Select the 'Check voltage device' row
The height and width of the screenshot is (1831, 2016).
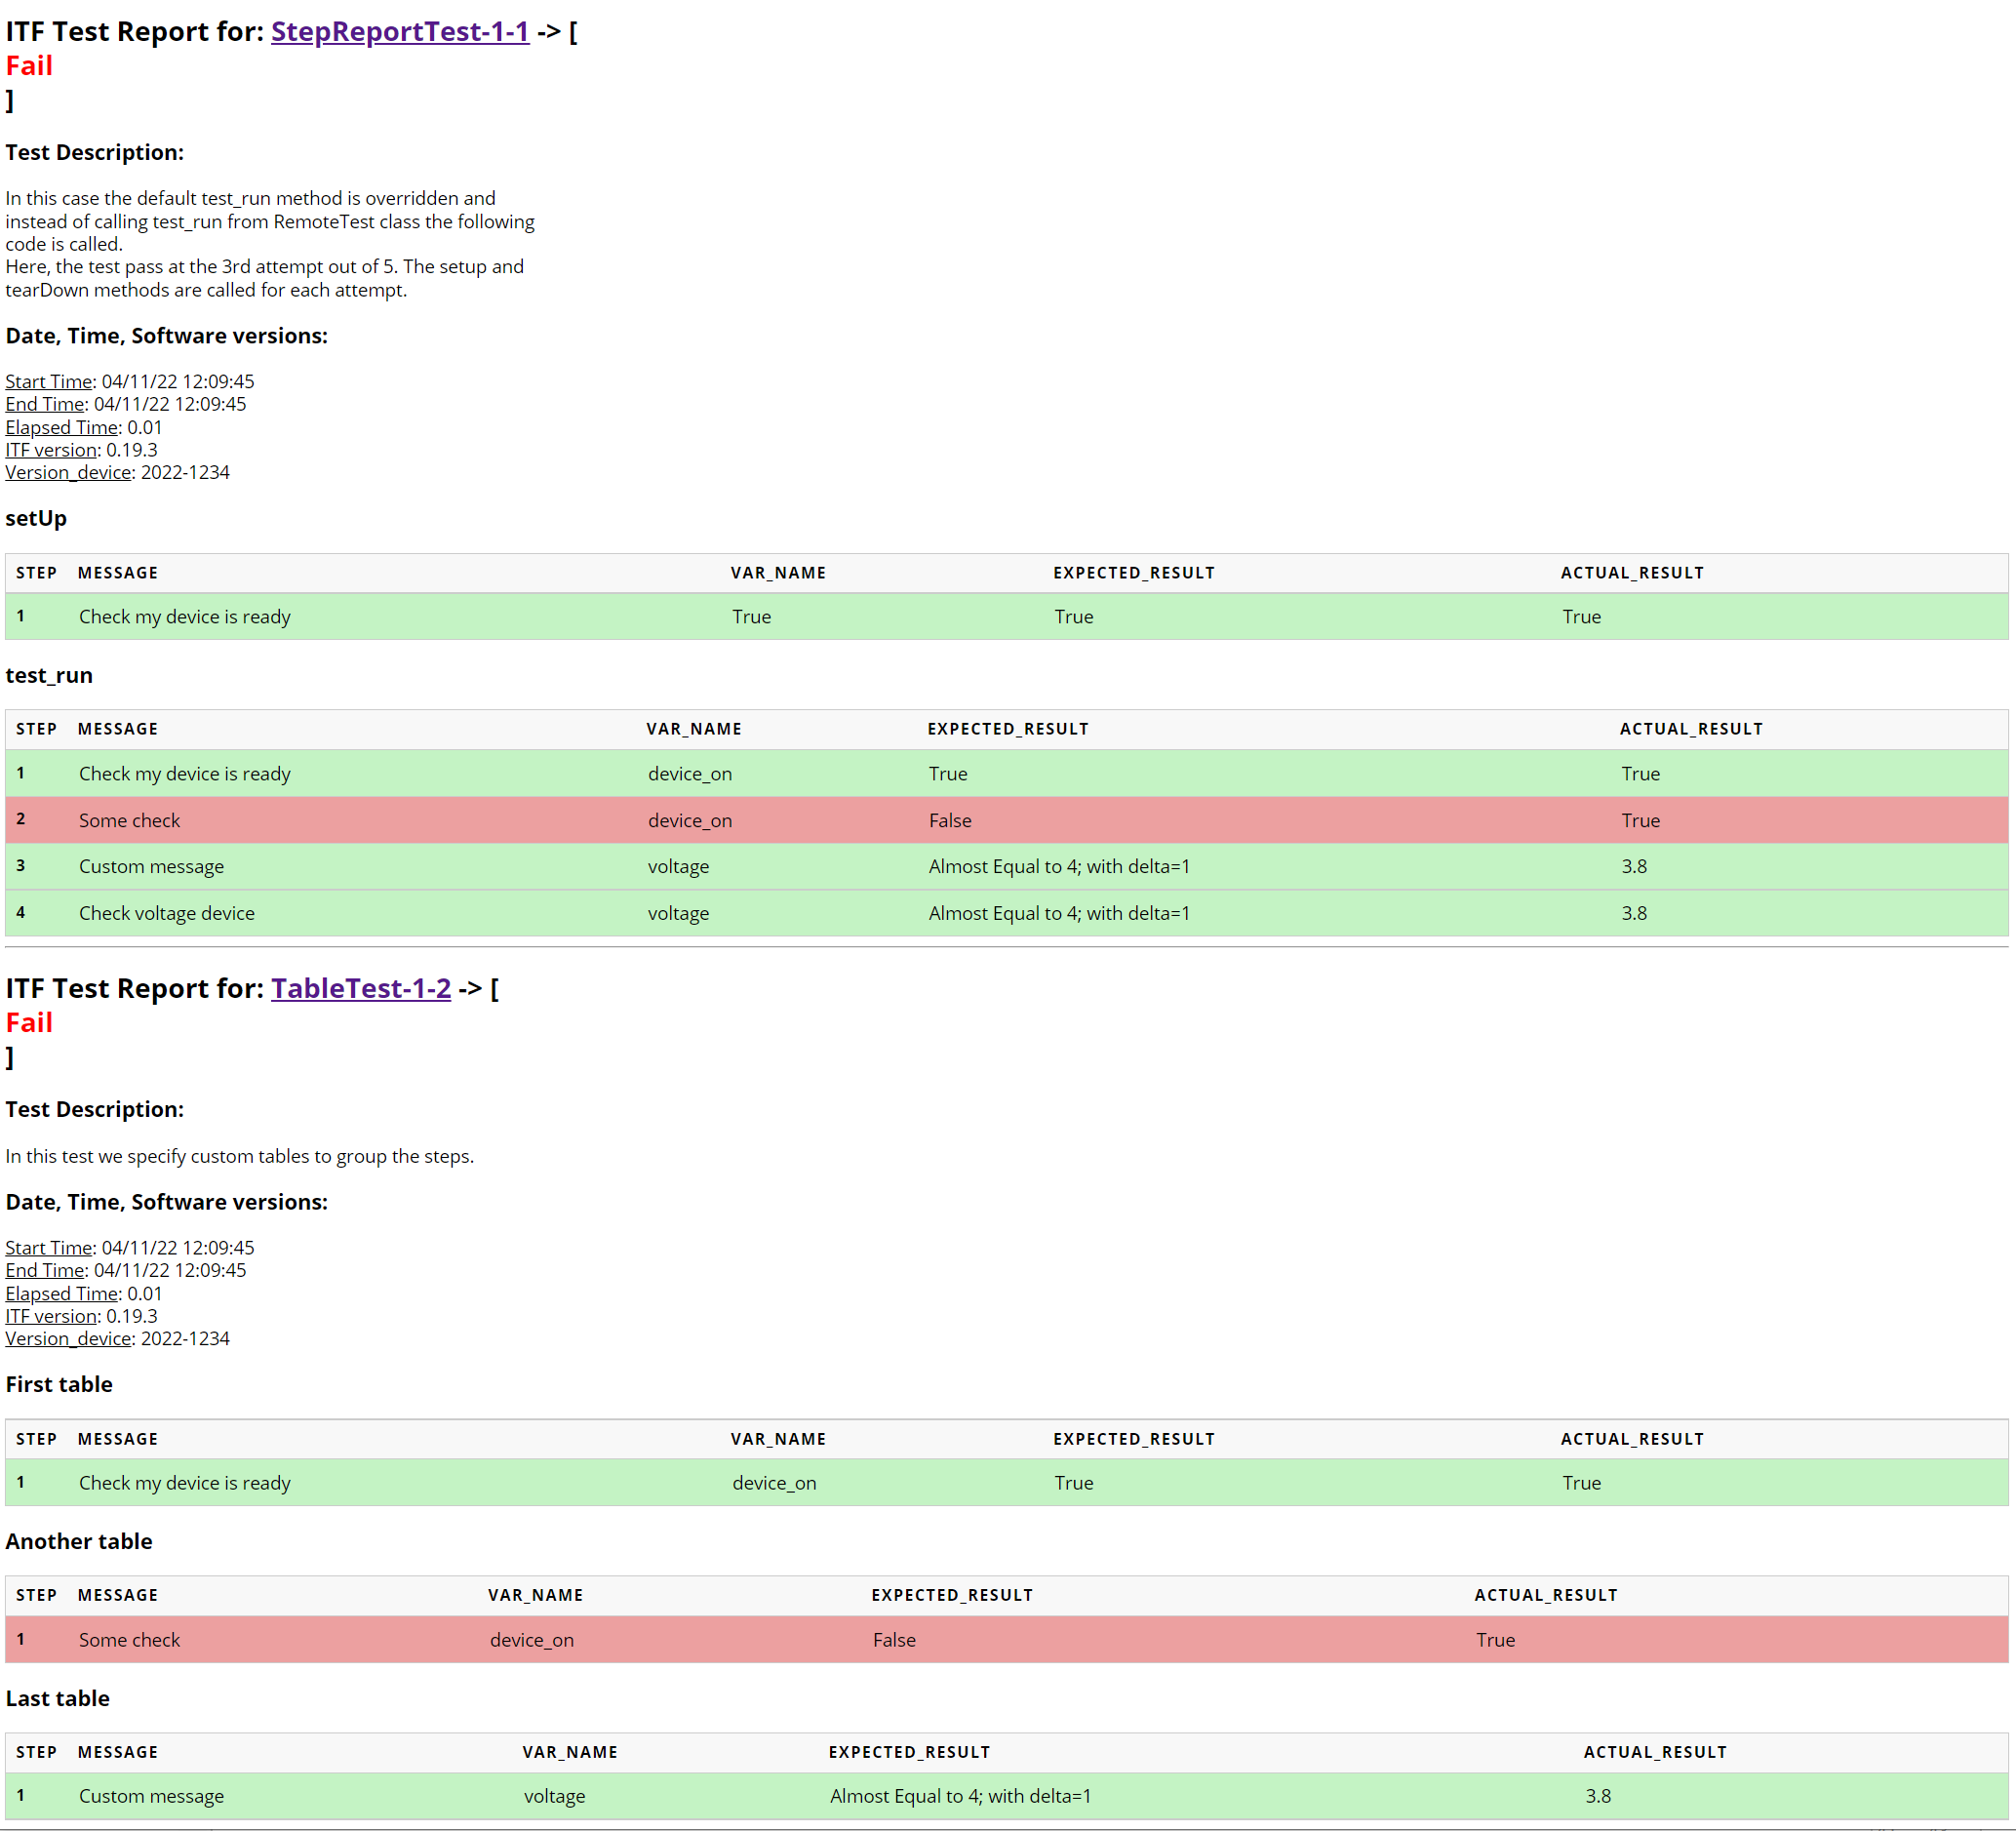click(x=1007, y=913)
